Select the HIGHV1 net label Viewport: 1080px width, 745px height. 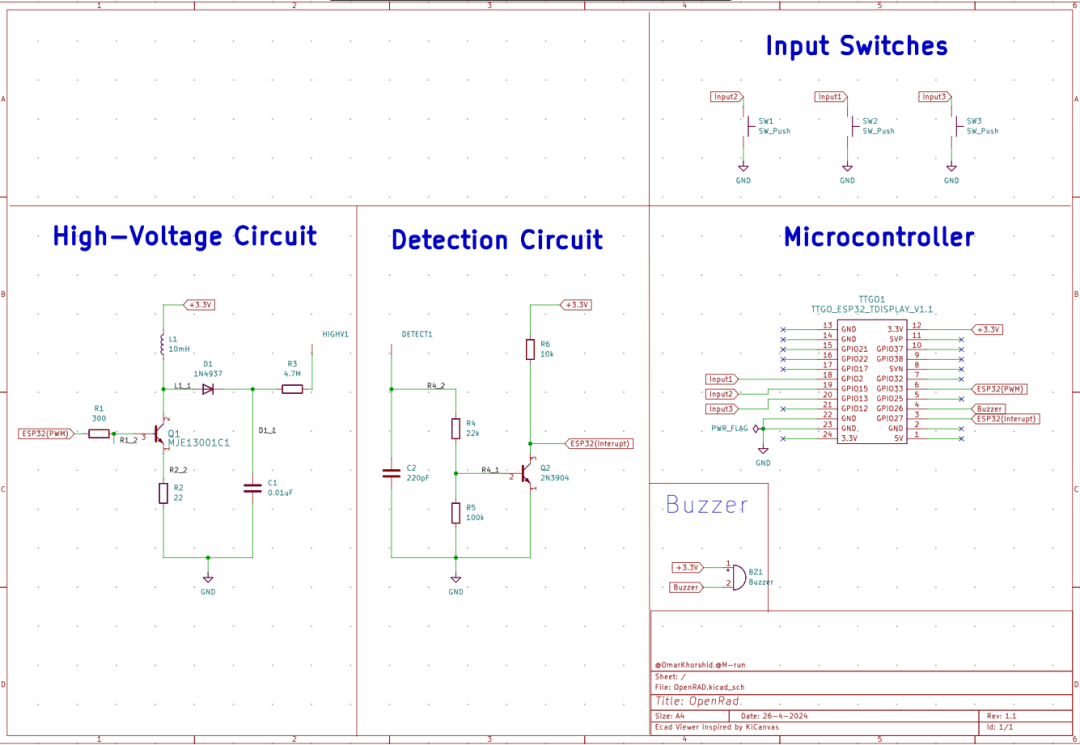(335, 335)
